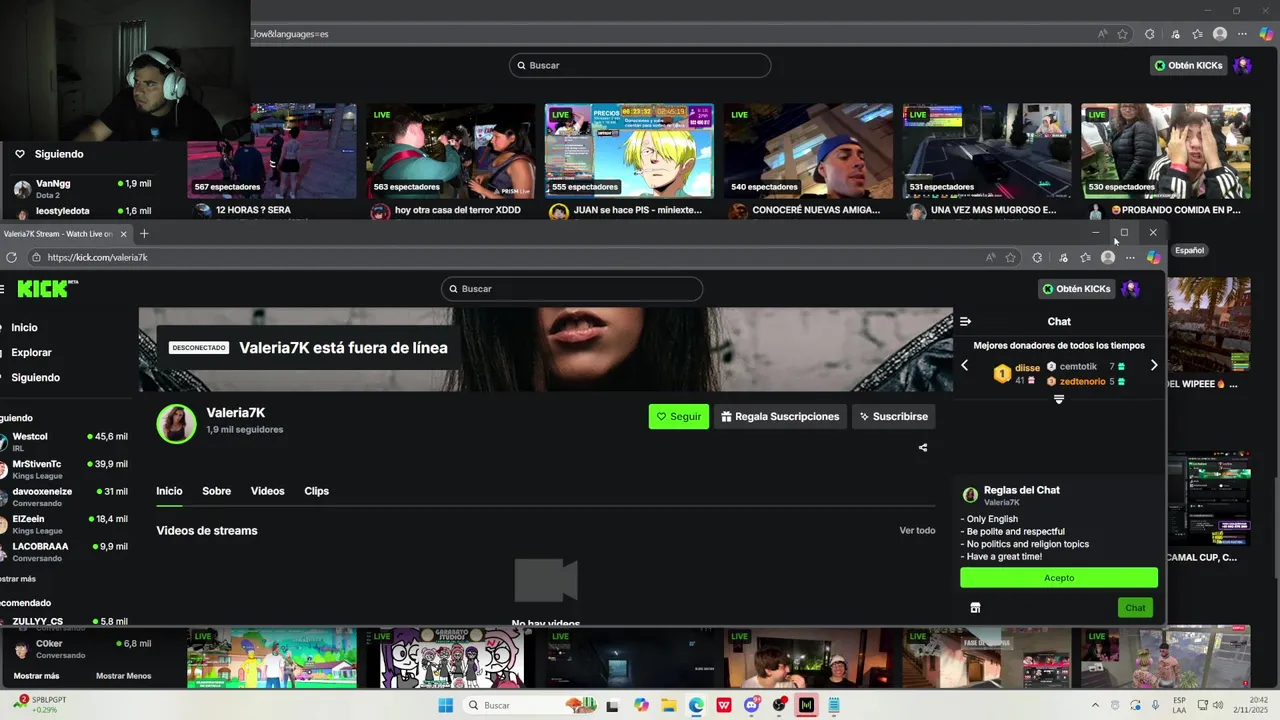Click the taskbar Buscar search box

click(530, 705)
